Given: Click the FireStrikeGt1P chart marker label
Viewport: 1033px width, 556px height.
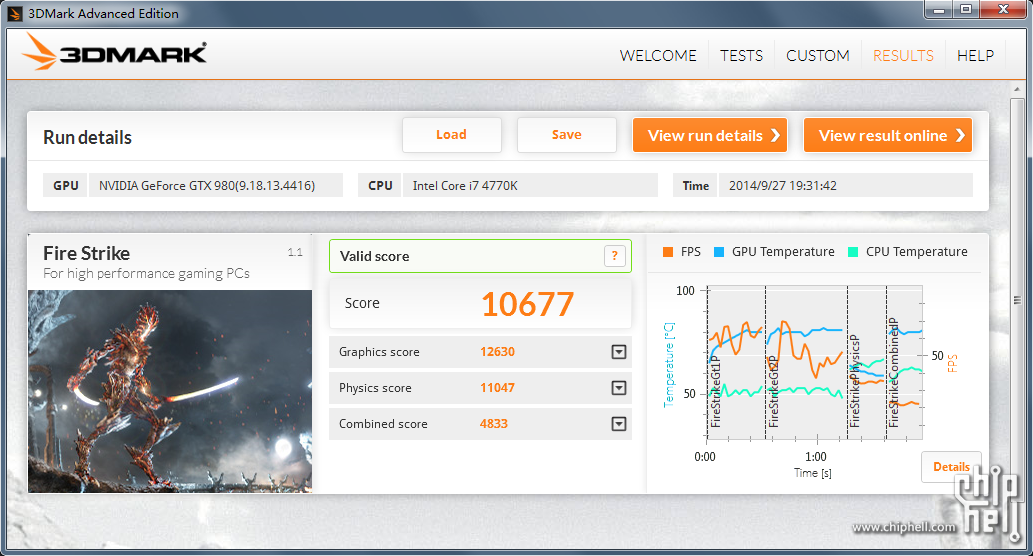Looking at the screenshot, I should 716,391.
